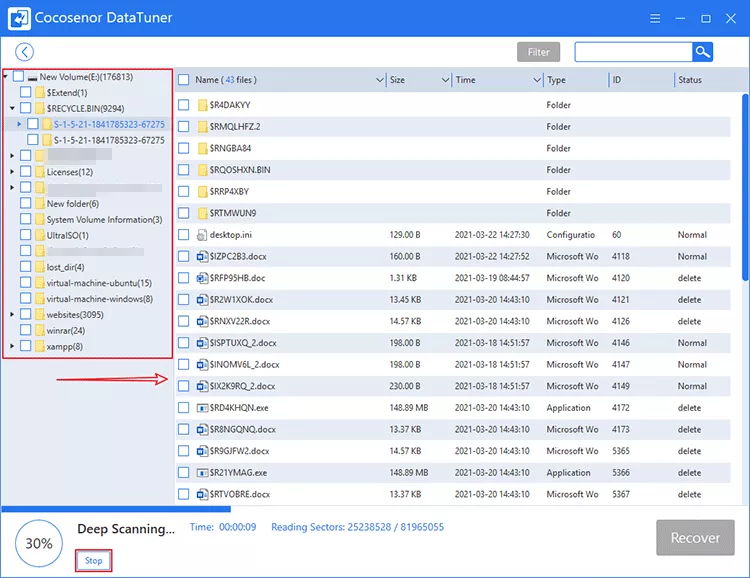Click the $R21YMAG.exe application icon
750x578 pixels.
click(202, 472)
